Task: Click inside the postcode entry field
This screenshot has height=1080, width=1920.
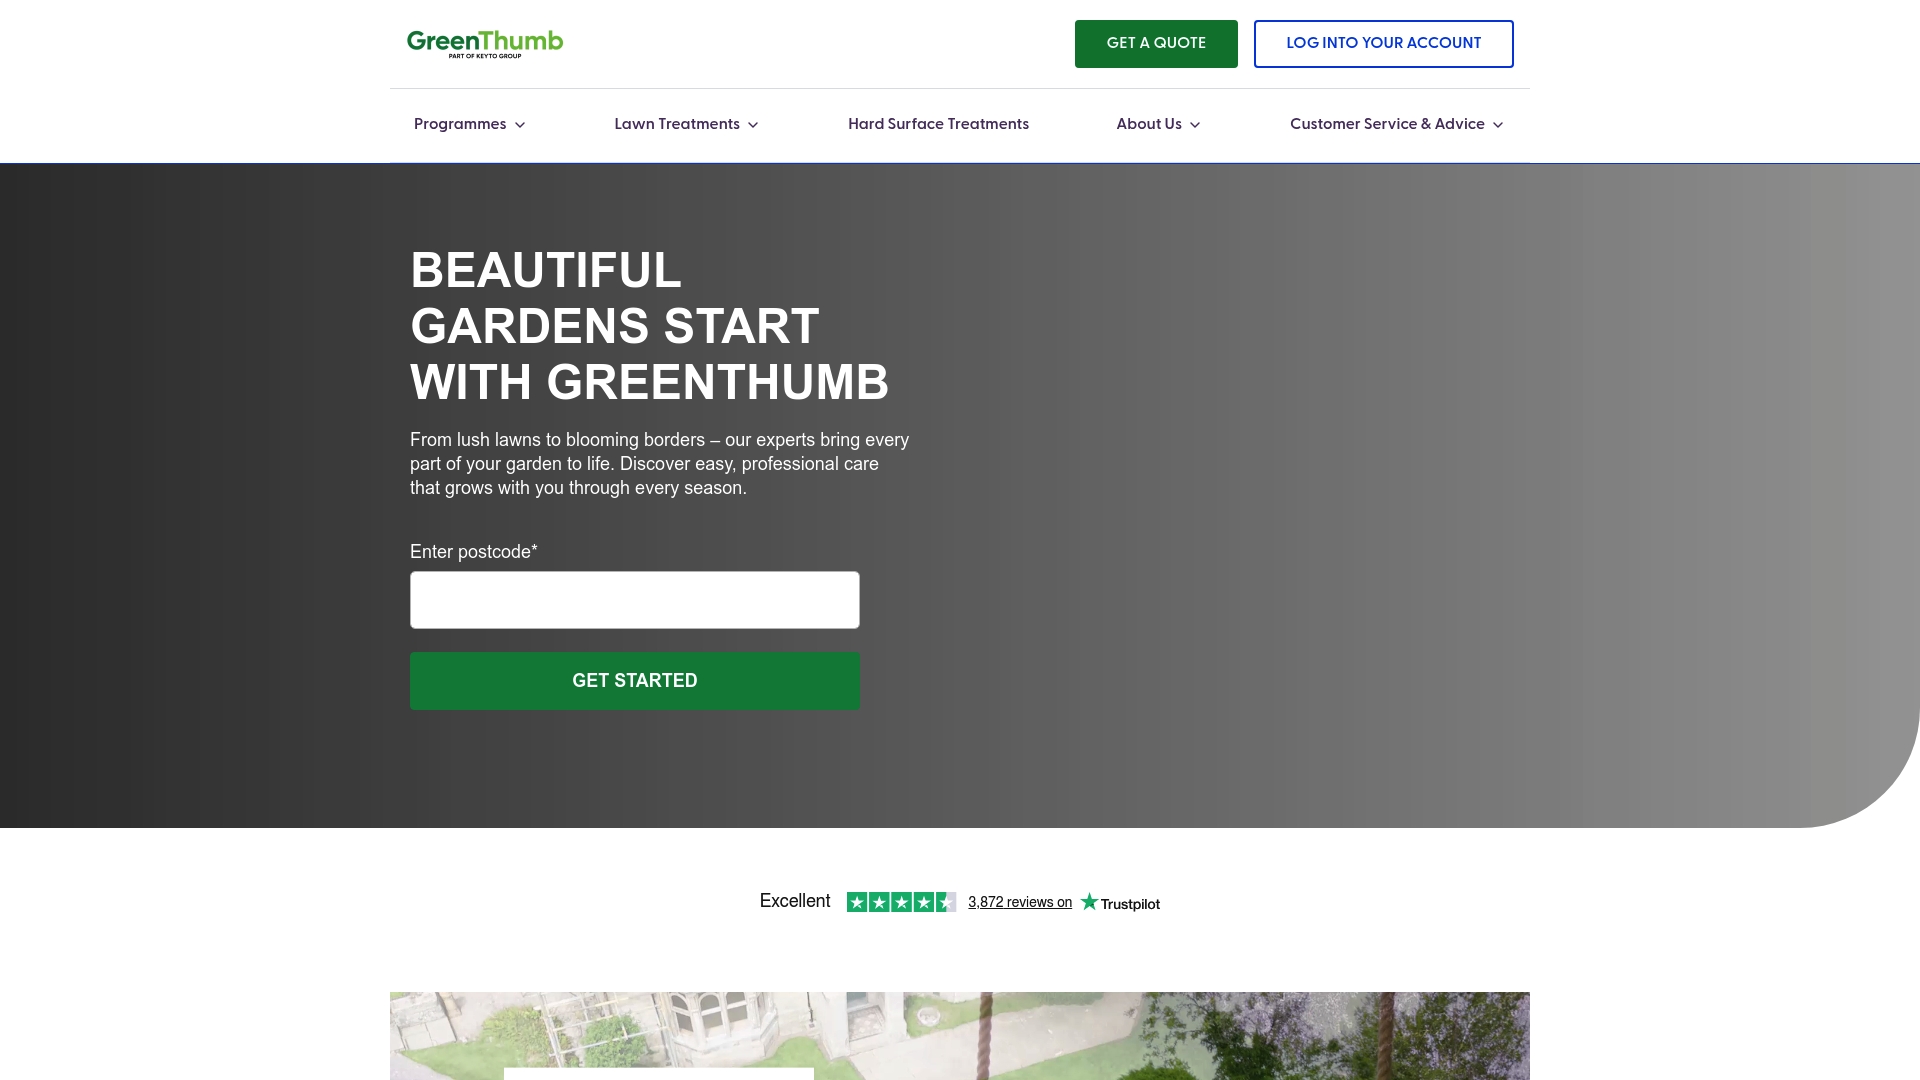Action: [634, 599]
